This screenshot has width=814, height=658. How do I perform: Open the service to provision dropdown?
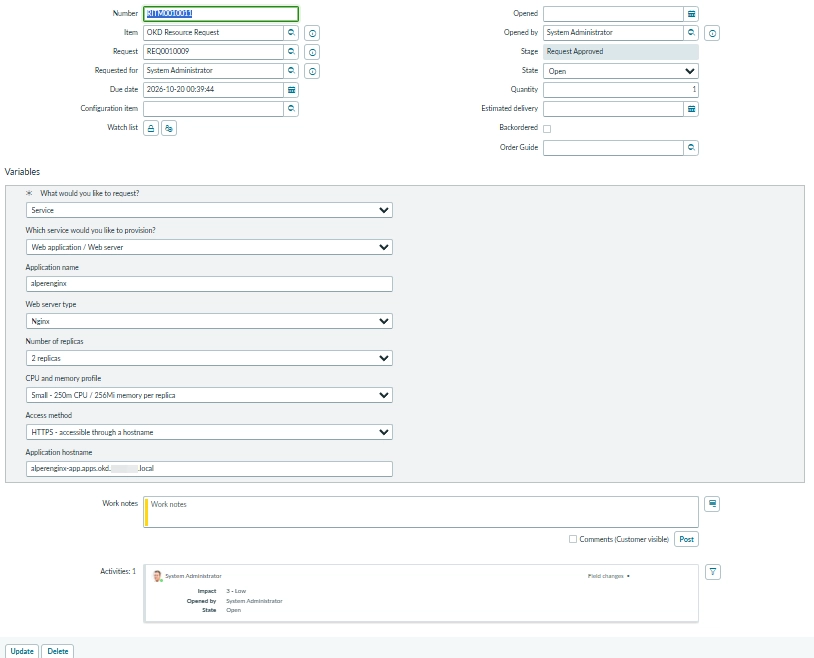point(209,247)
